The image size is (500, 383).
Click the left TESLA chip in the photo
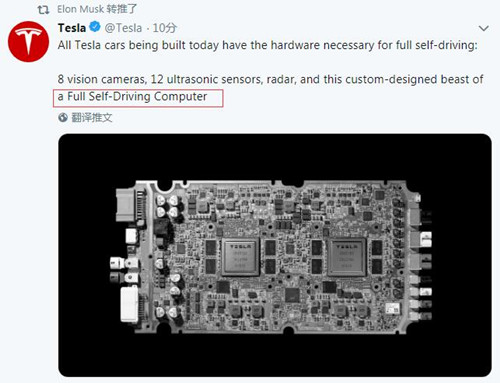241,257
